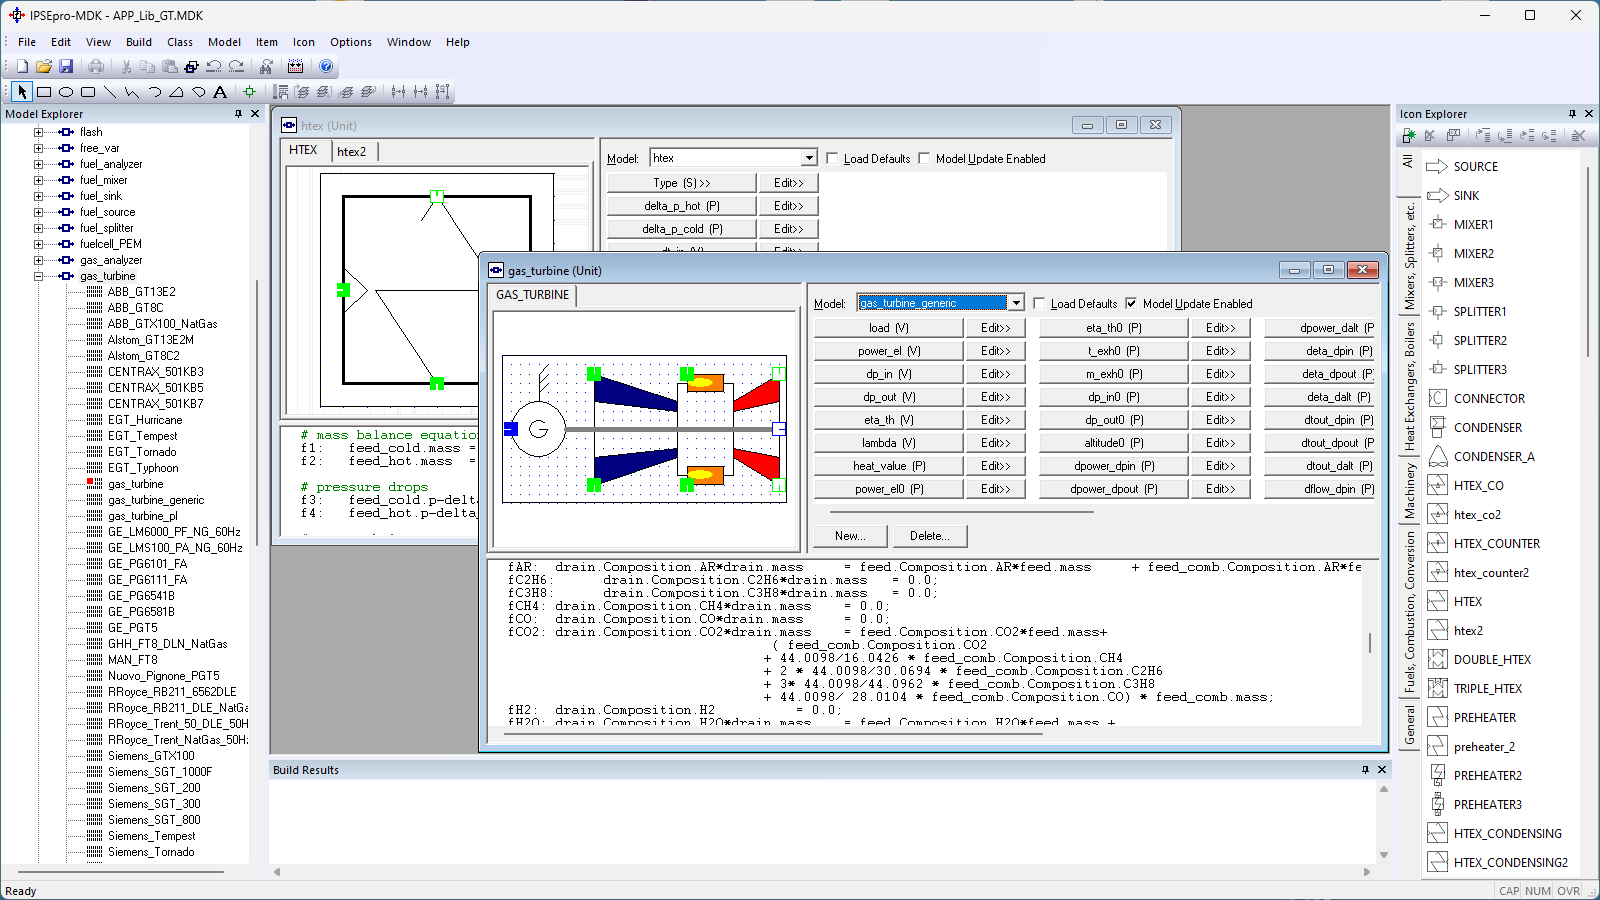The height and width of the screenshot is (900, 1600).
Task: Click the binoculars find icon
Action: click(x=266, y=66)
